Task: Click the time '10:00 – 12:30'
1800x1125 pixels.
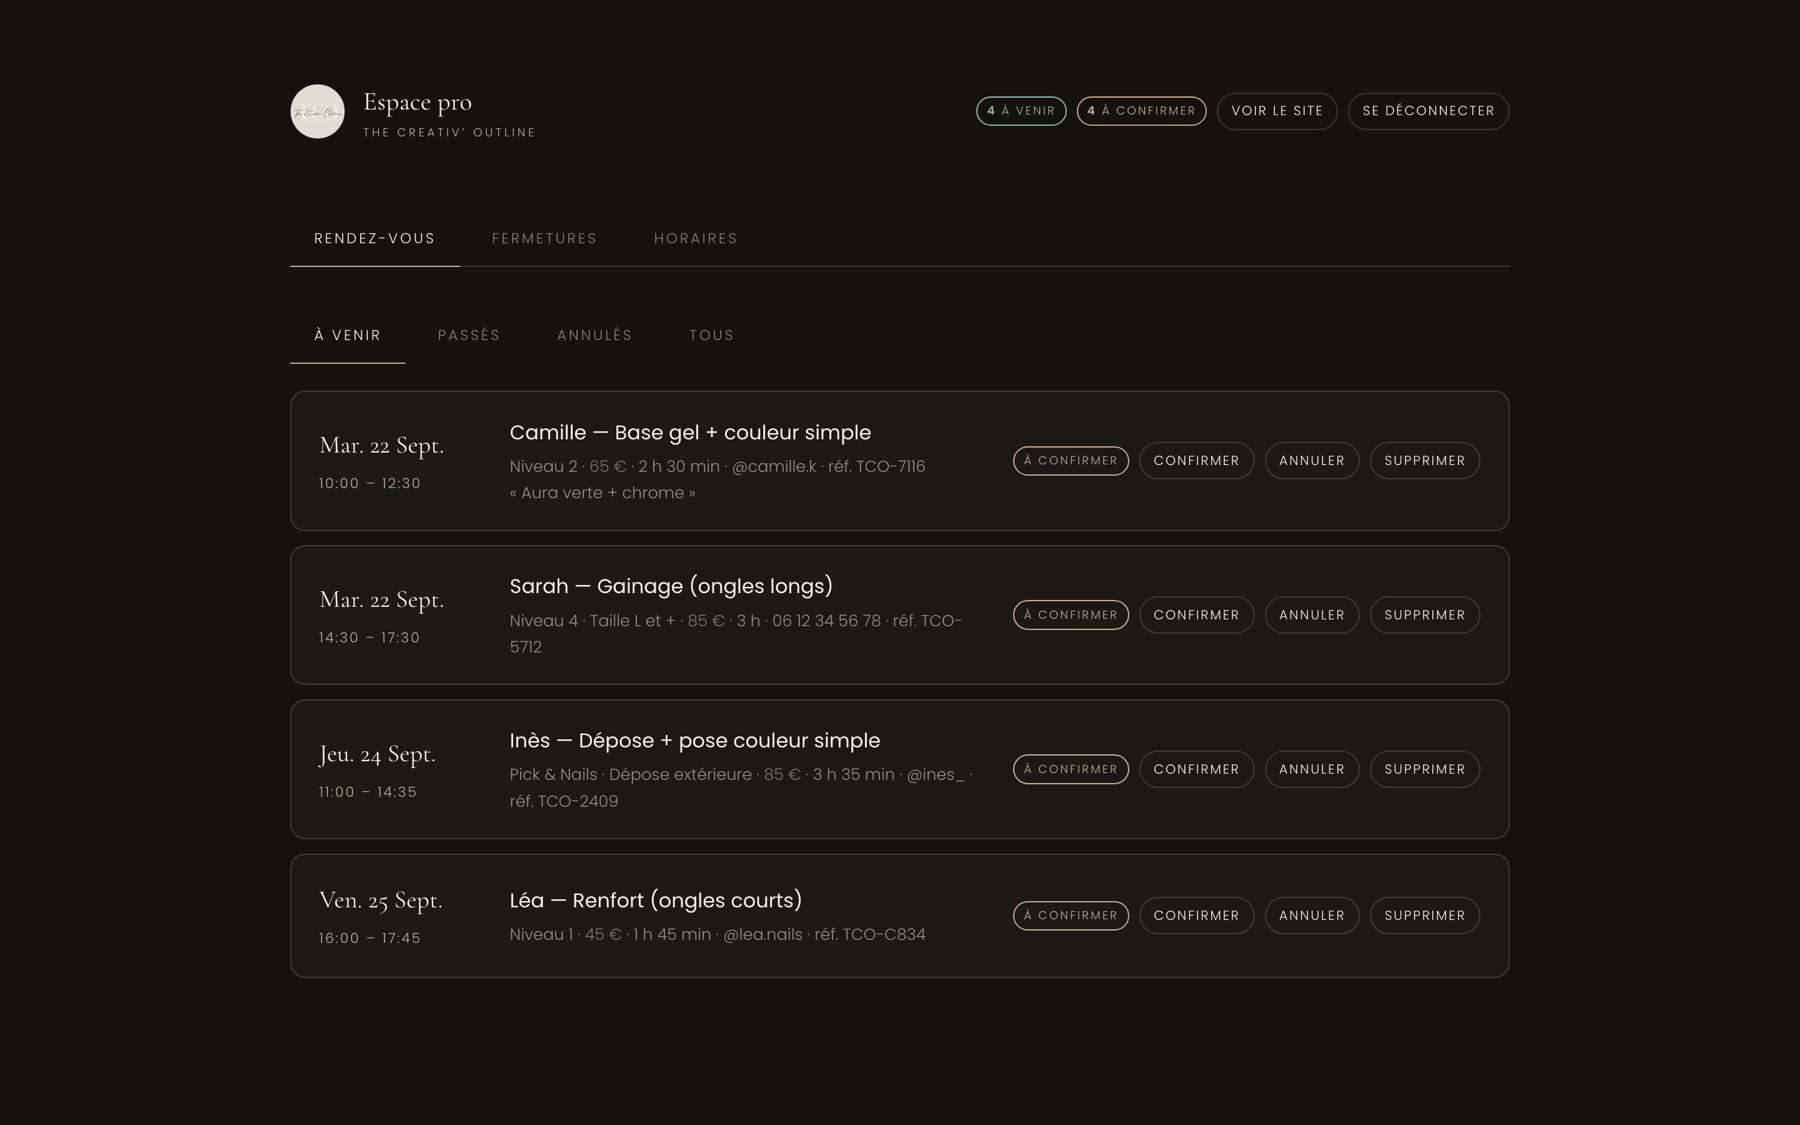Action: coord(369,484)
